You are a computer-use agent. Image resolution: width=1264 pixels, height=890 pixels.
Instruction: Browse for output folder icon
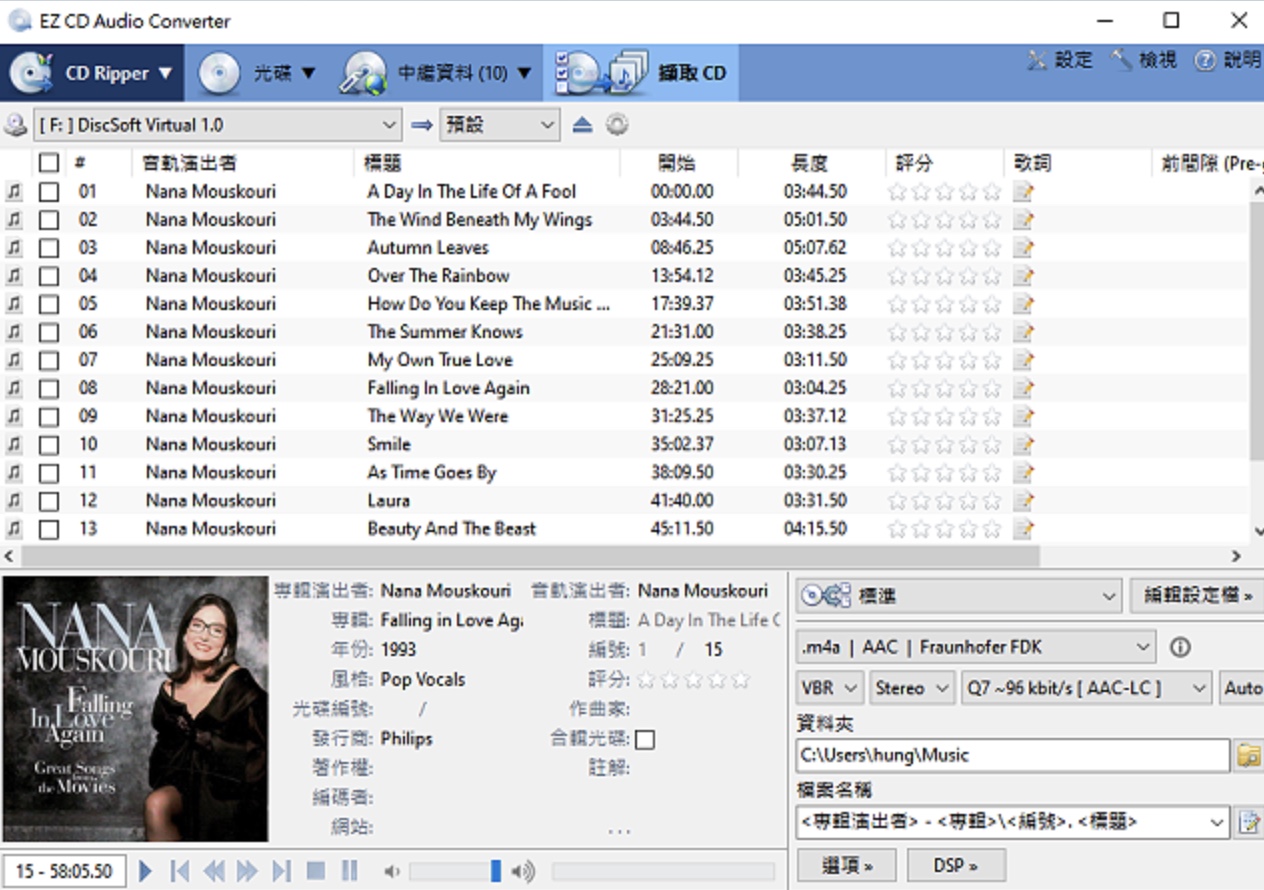point(1248,755)
